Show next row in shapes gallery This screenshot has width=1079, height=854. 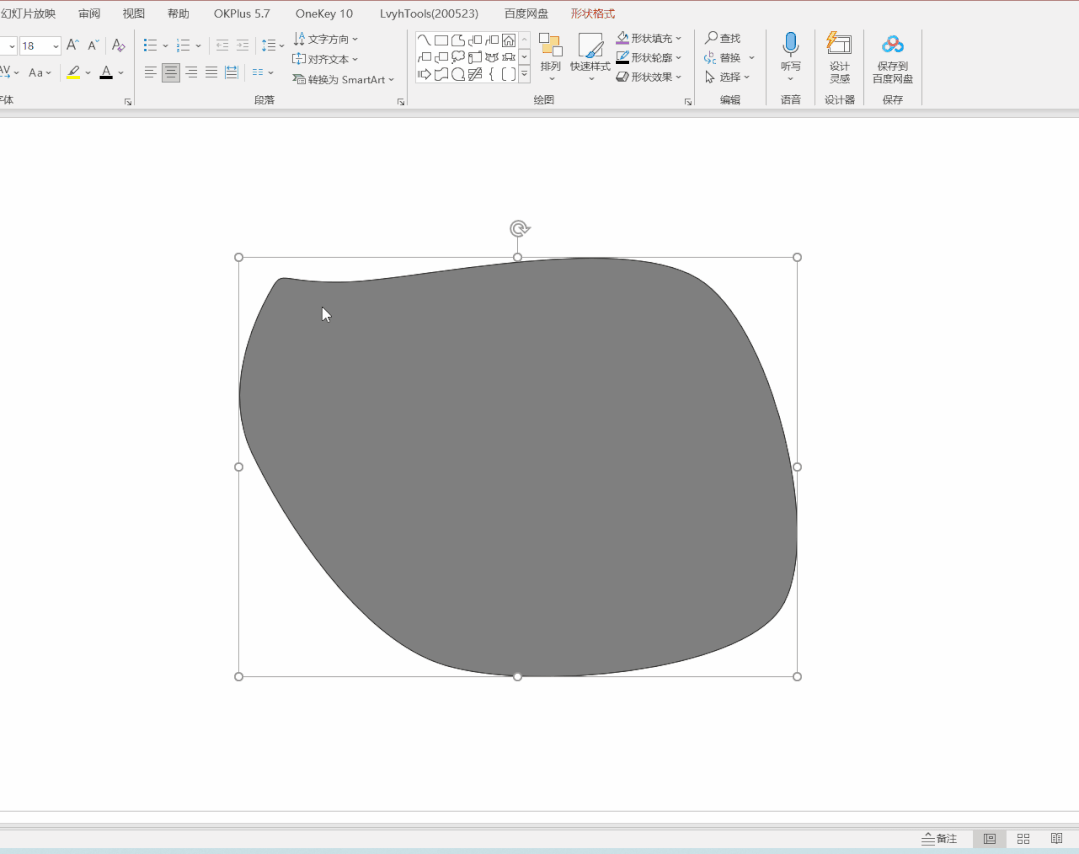524,56
